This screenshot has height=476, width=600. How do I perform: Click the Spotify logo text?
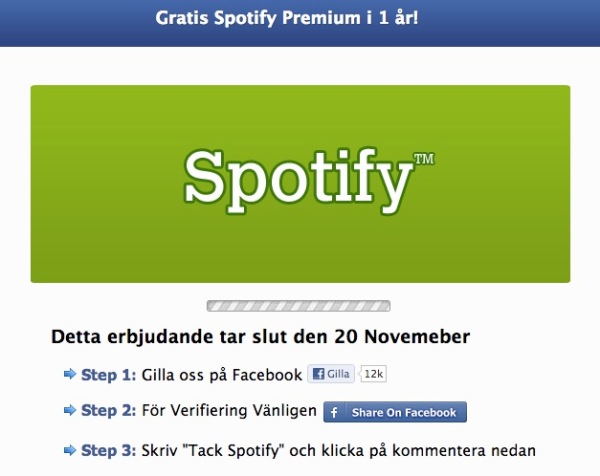298,181
